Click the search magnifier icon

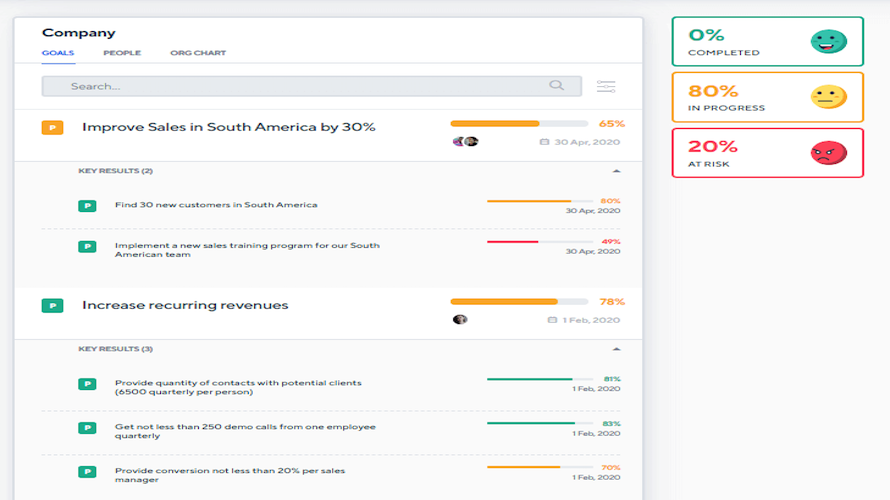point(556,85)
